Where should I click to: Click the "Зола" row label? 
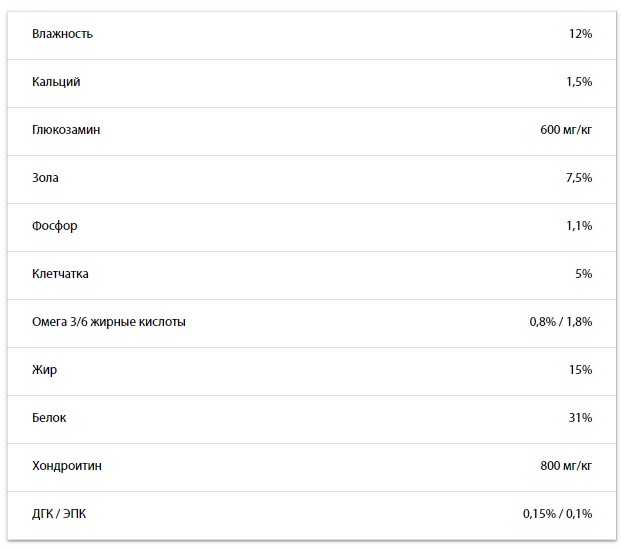click(x=45, y=178)
